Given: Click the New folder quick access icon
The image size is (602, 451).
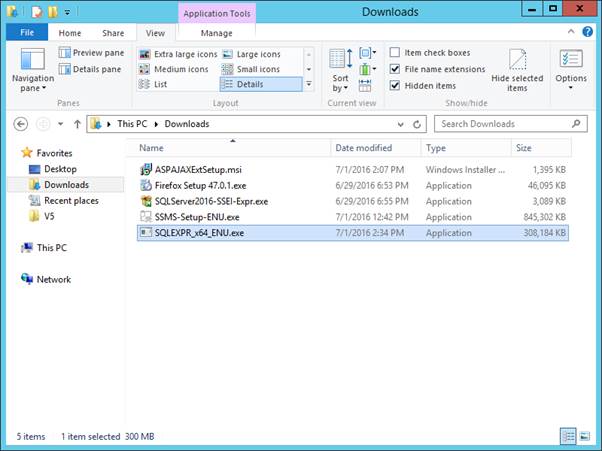Looking at the screenshot, I should coord(53,12).
